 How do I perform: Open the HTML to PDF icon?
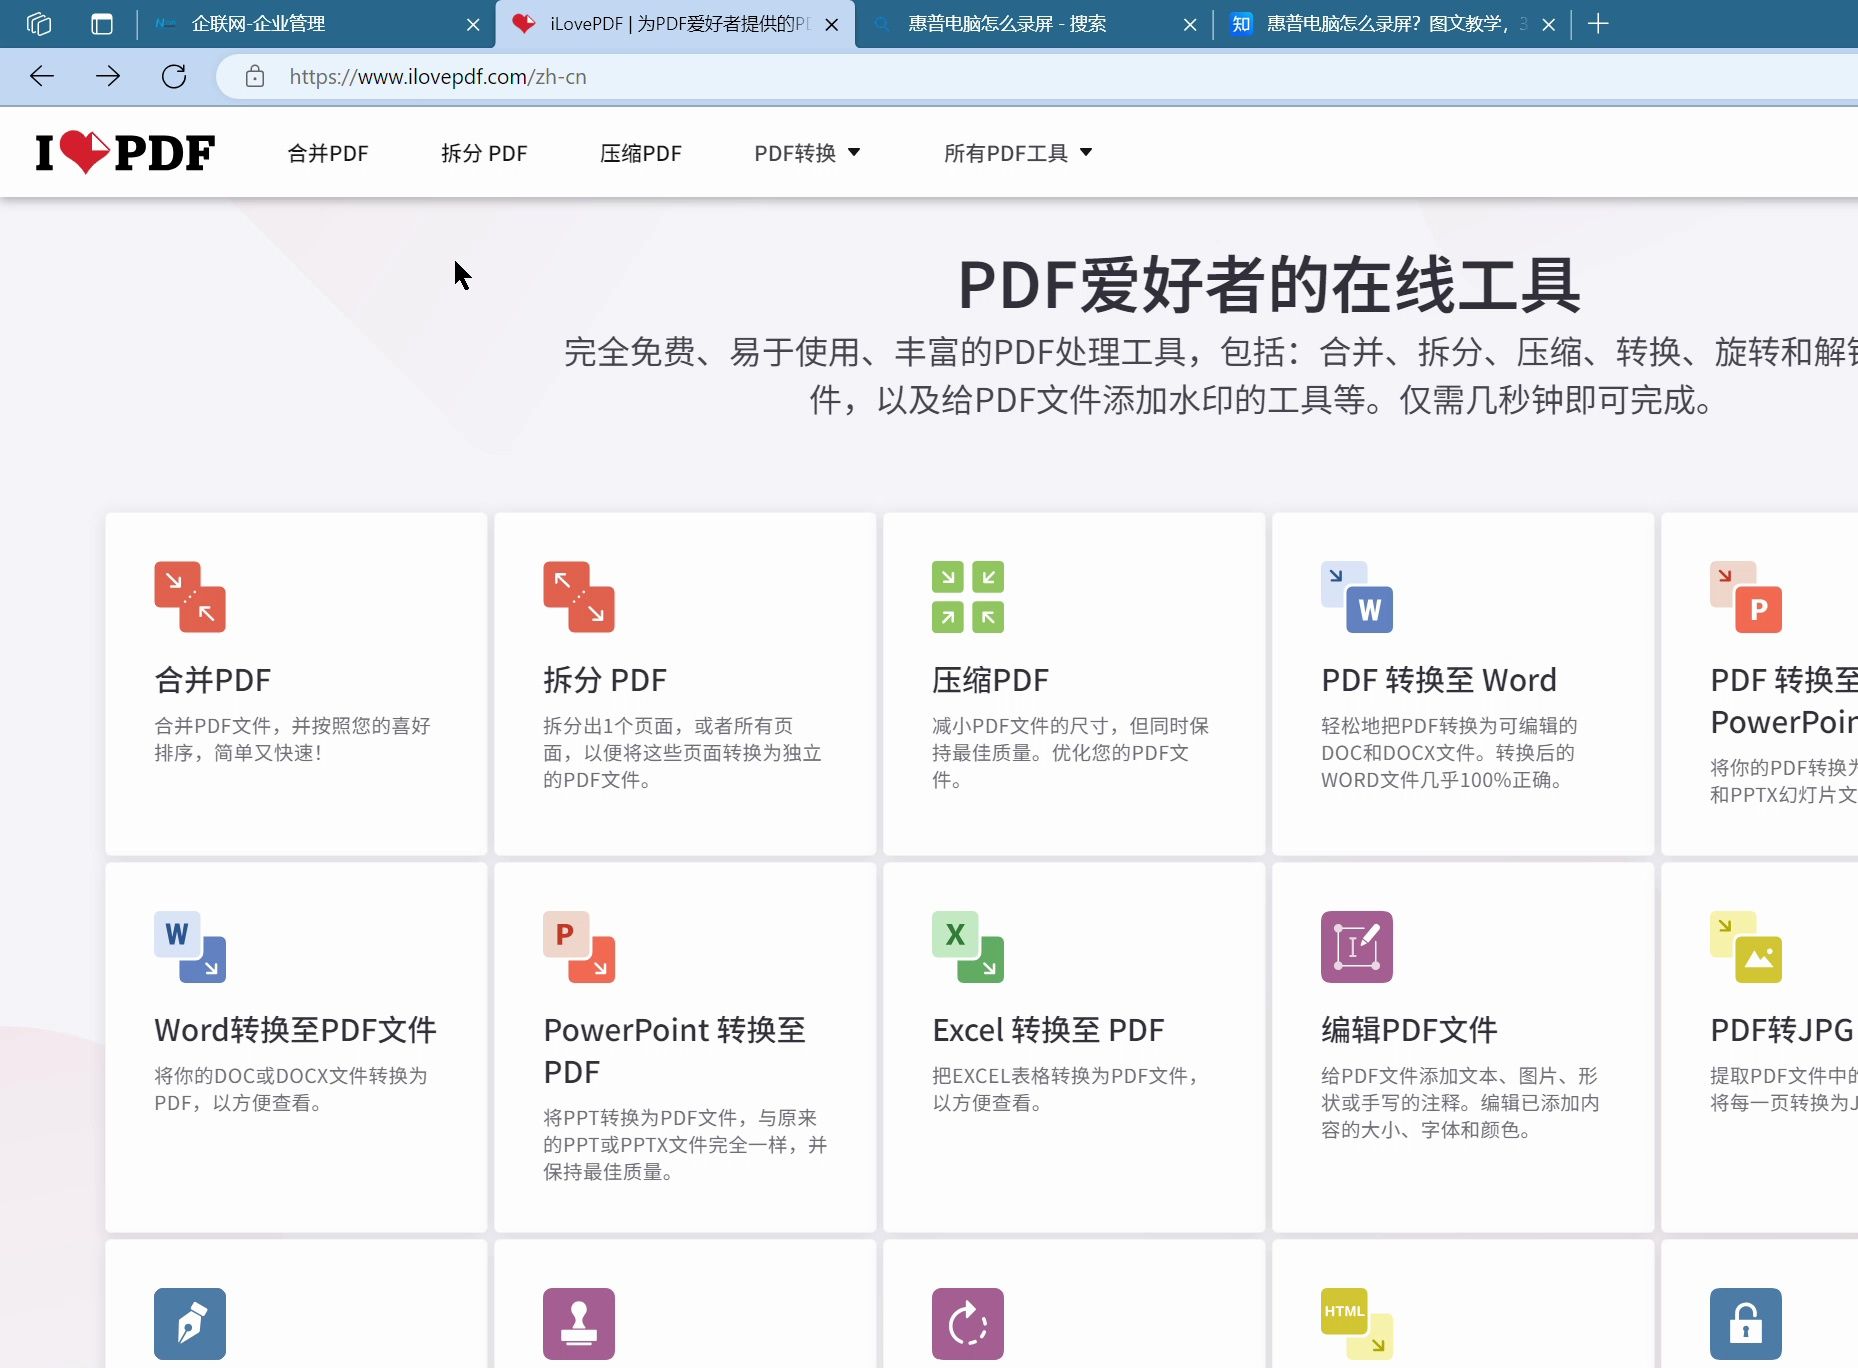[1357, 1324]
